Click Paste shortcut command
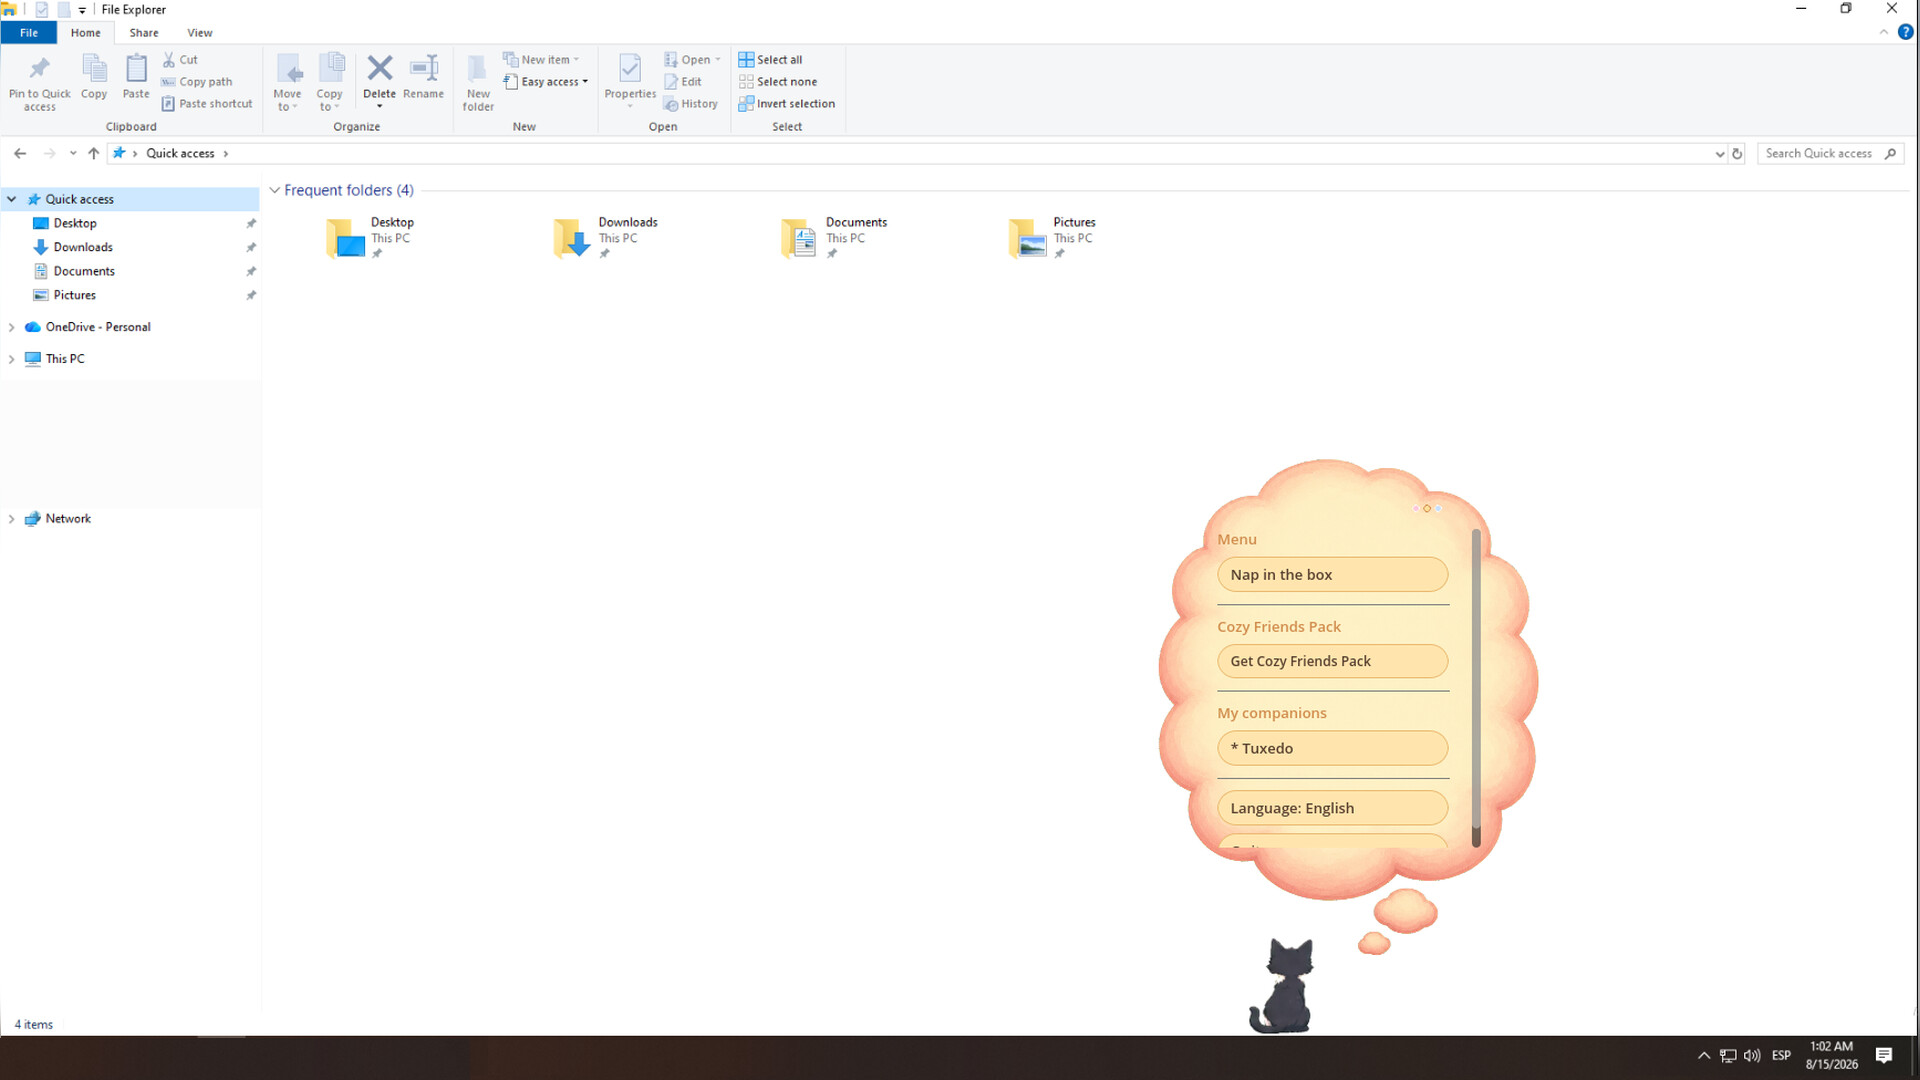The height and width of the screenshot is (1080, 1920). 207,104
